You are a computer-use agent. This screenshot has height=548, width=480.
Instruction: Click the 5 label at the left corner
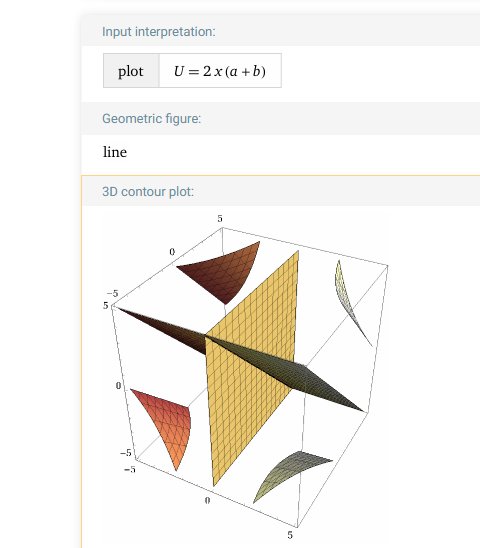coord(106,305)
